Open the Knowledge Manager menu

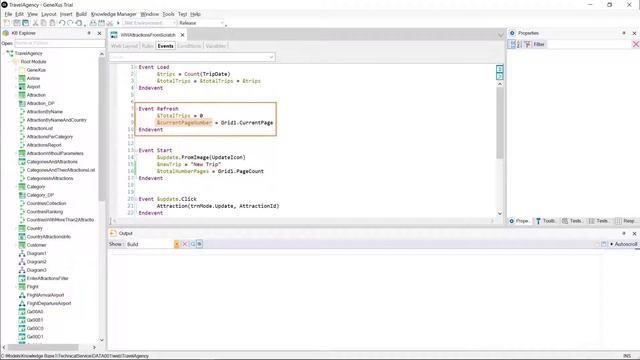(113, 14)
